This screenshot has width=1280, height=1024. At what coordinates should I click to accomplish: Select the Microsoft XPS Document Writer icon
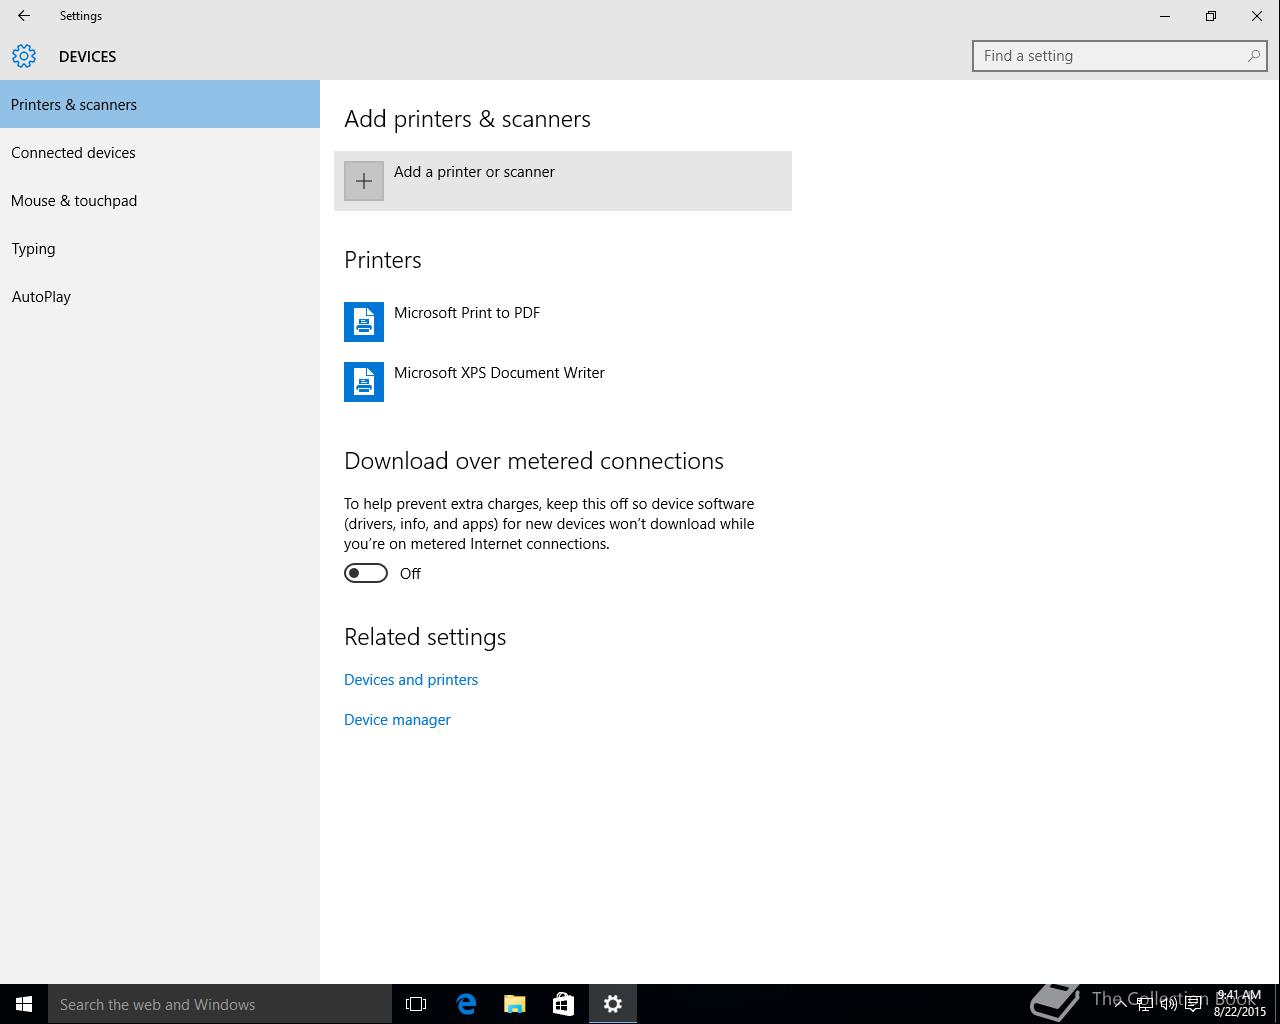(364, 382)
